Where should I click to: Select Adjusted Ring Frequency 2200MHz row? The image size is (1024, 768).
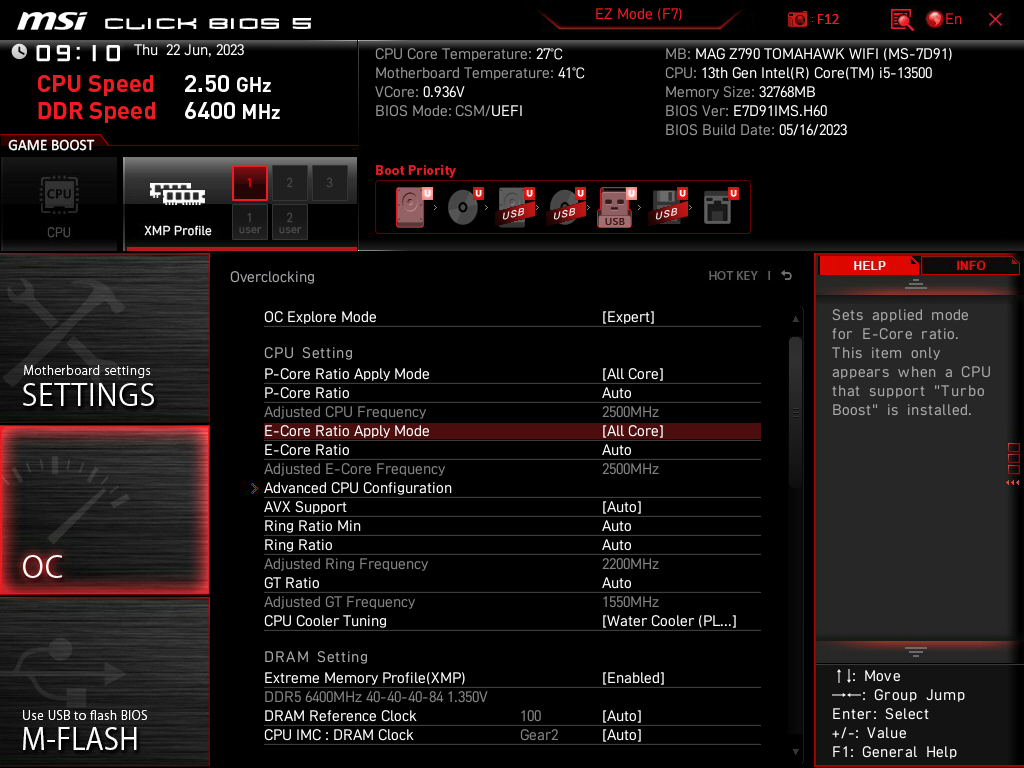512,564
